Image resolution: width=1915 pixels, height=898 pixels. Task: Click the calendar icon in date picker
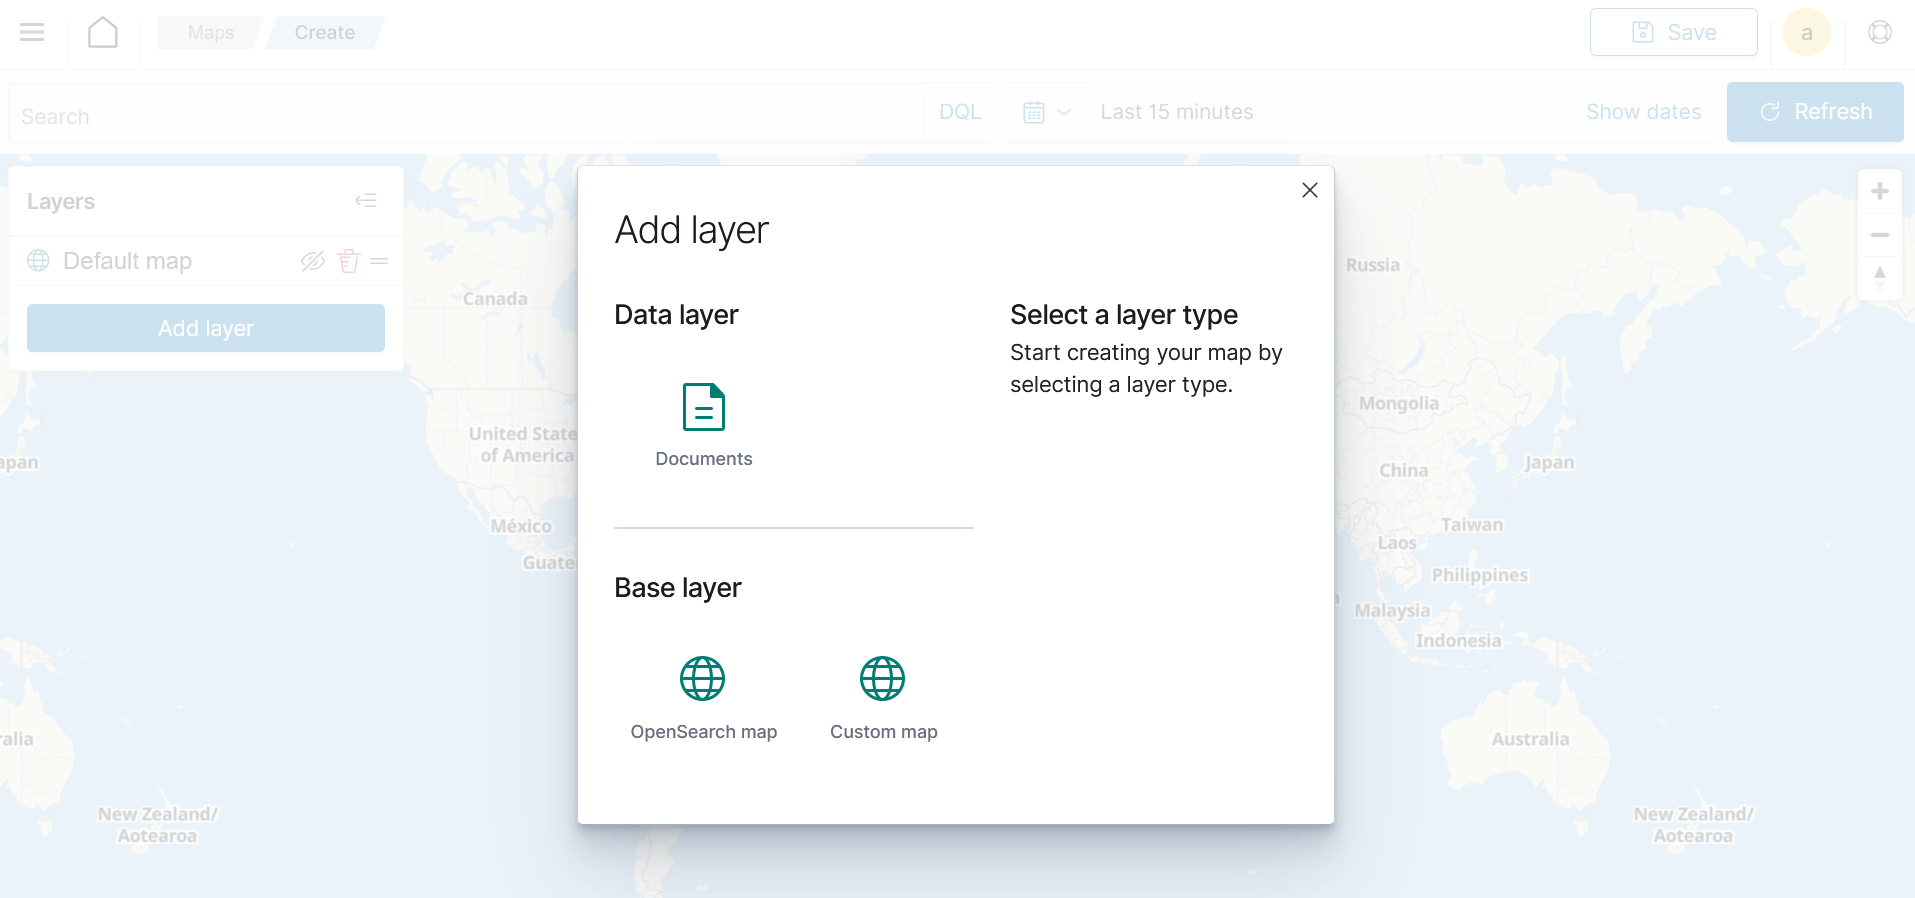[x=1034, y=112]
